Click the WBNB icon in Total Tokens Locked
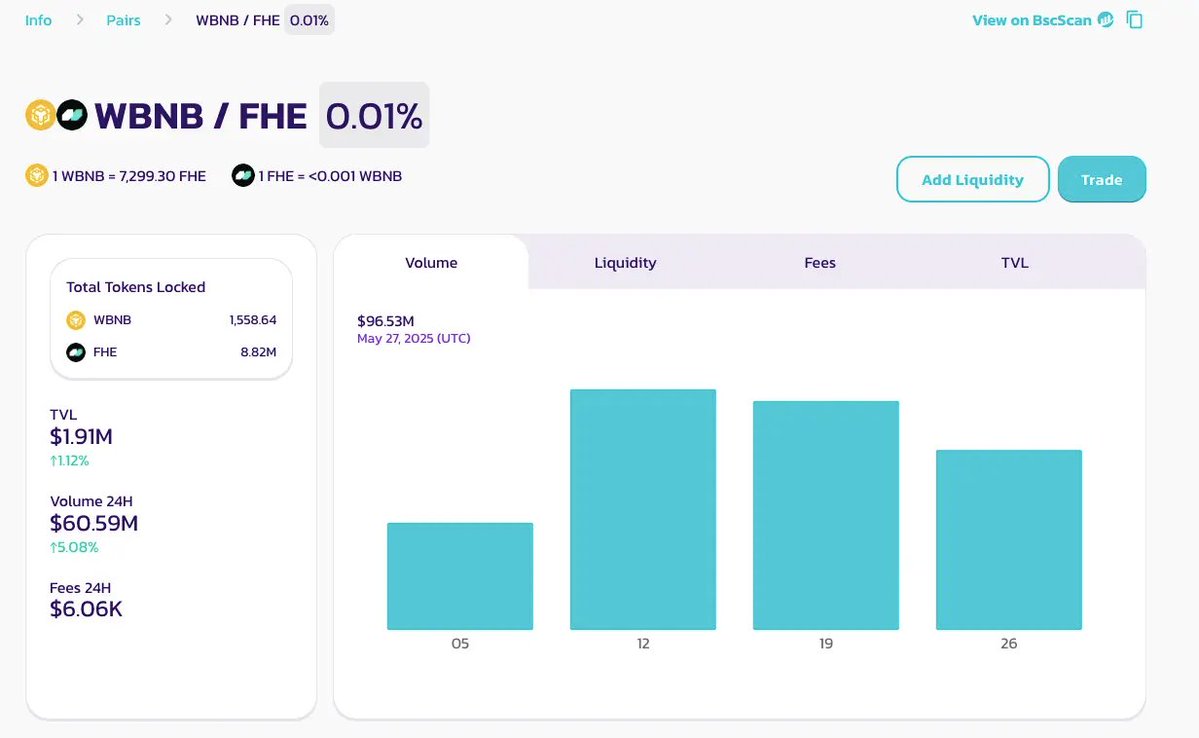 click(x=76, y=320)
